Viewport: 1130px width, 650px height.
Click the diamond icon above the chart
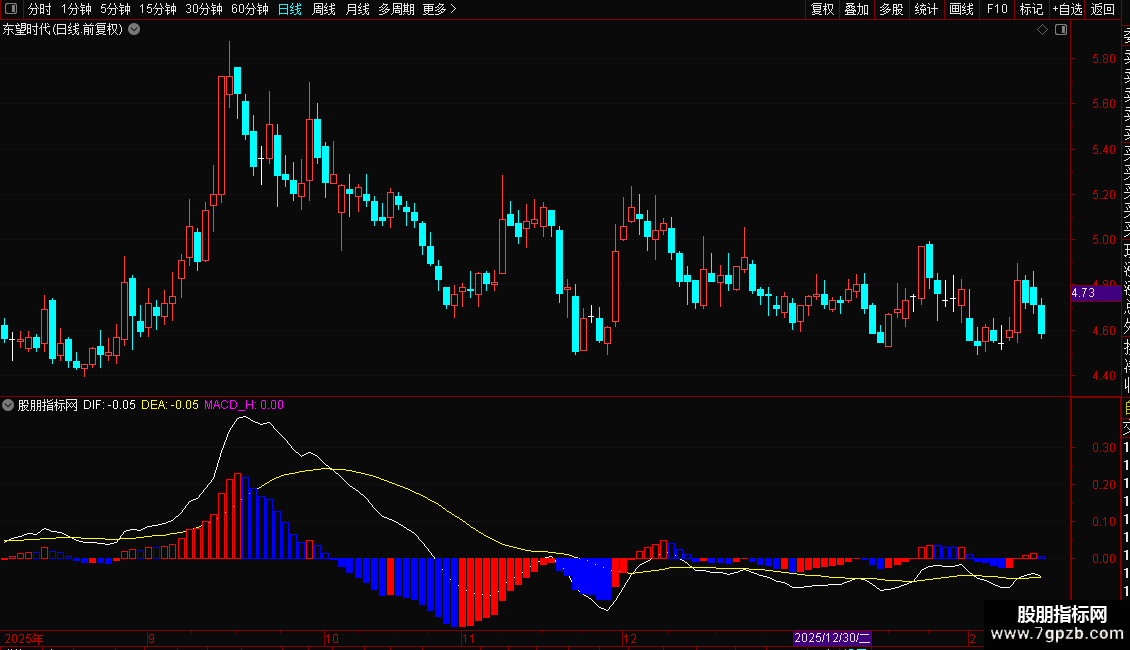pyautogui.click(x=1042, y=30)
